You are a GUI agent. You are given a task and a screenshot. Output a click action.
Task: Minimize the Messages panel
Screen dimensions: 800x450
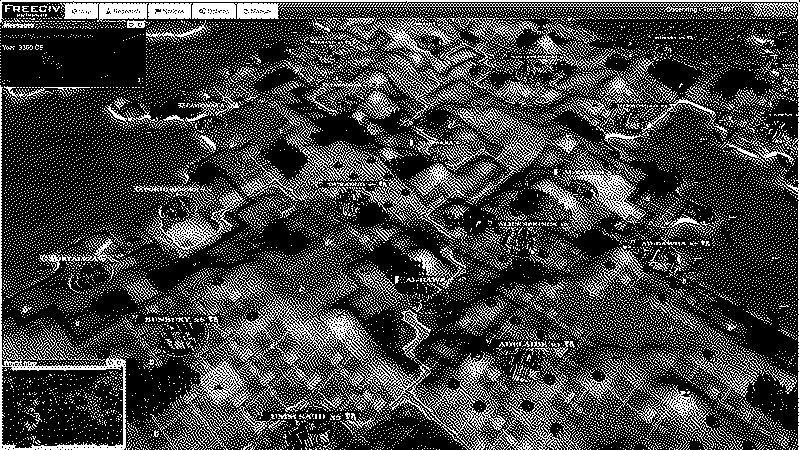[132, 23]
